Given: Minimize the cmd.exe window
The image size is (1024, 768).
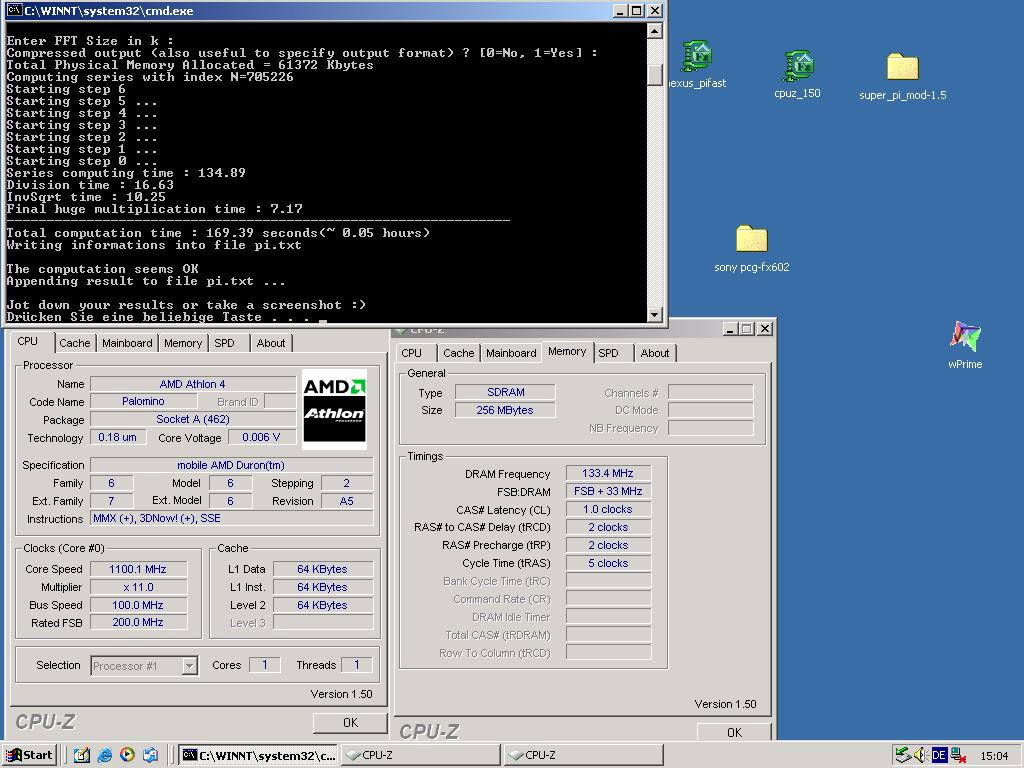Looking at the screenshot, I should 620,10.
